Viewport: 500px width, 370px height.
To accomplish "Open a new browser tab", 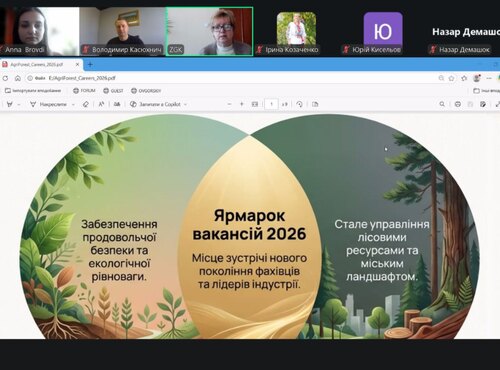I will click(x=90, y=65).
